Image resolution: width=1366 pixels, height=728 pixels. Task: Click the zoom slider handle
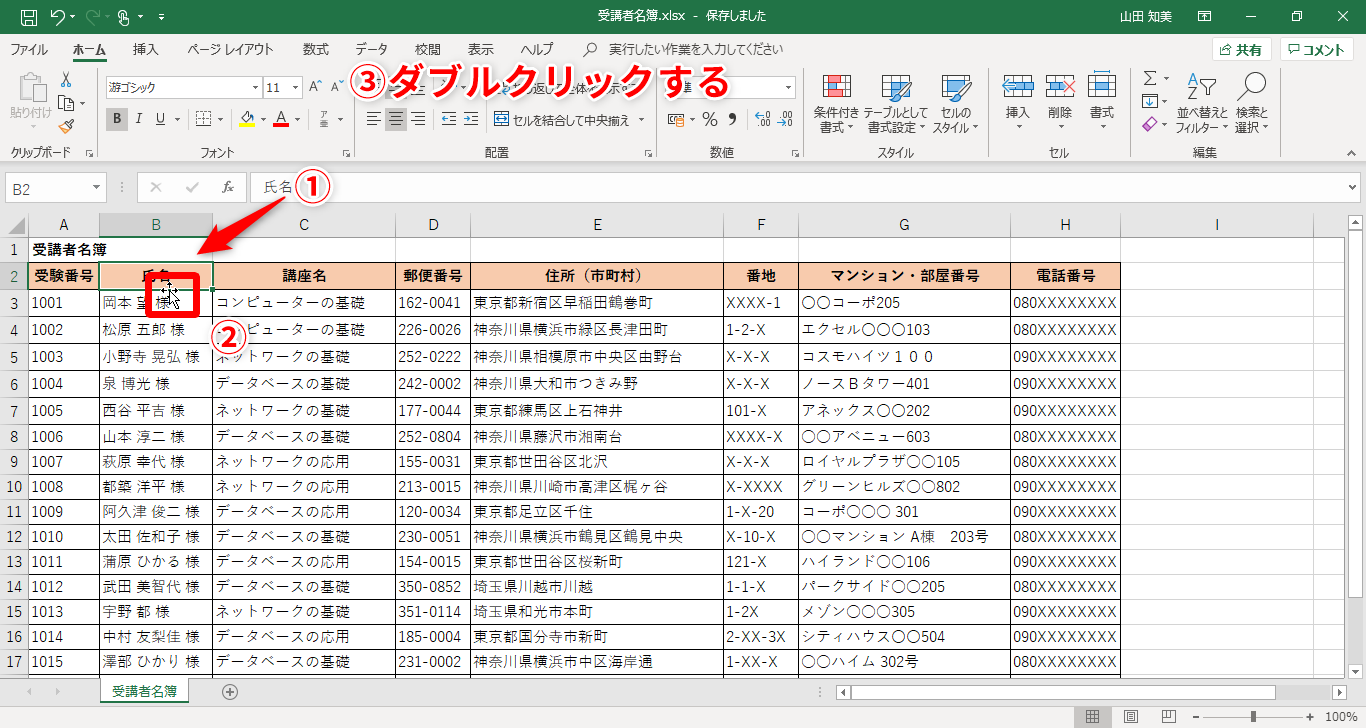(1253, 716)
